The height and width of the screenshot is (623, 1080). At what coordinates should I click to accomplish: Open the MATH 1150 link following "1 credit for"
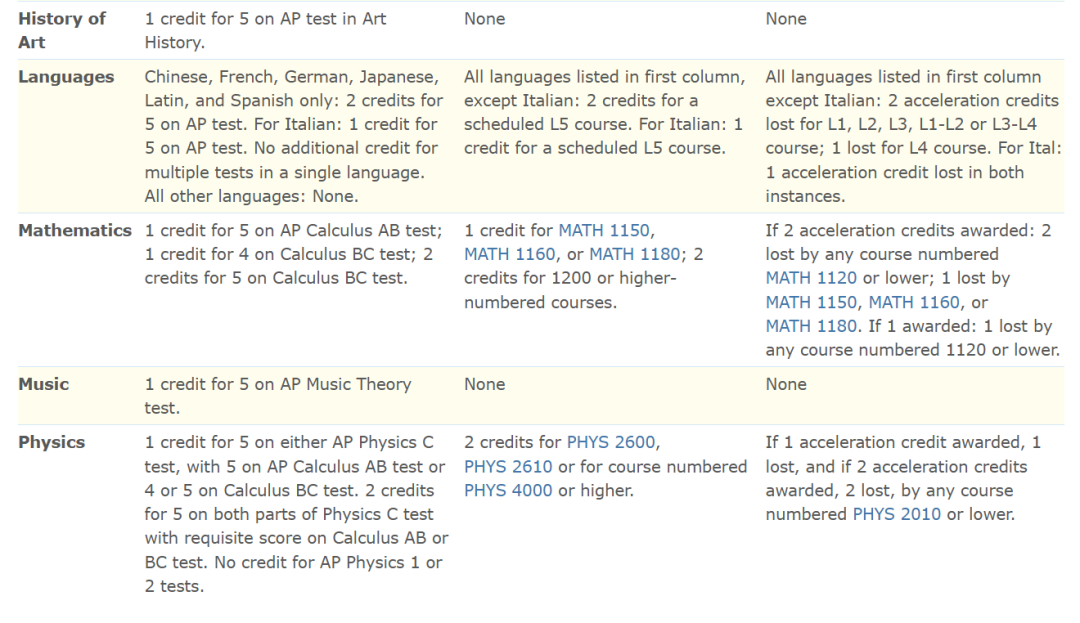[604, 230]
